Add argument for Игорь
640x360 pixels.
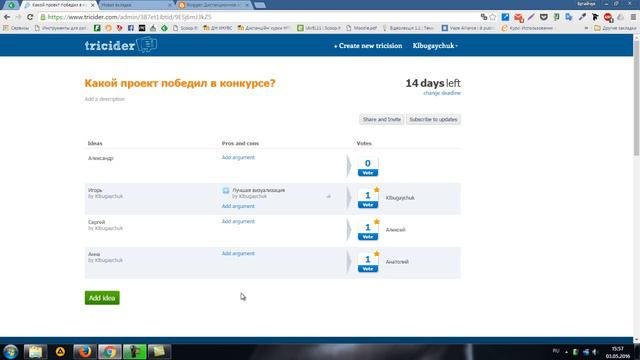coord(238,206)
